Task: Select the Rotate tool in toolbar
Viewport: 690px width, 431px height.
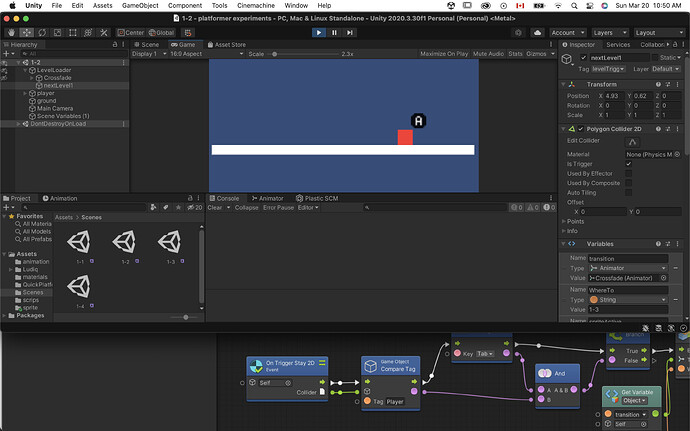Action: tap(42, 33)
